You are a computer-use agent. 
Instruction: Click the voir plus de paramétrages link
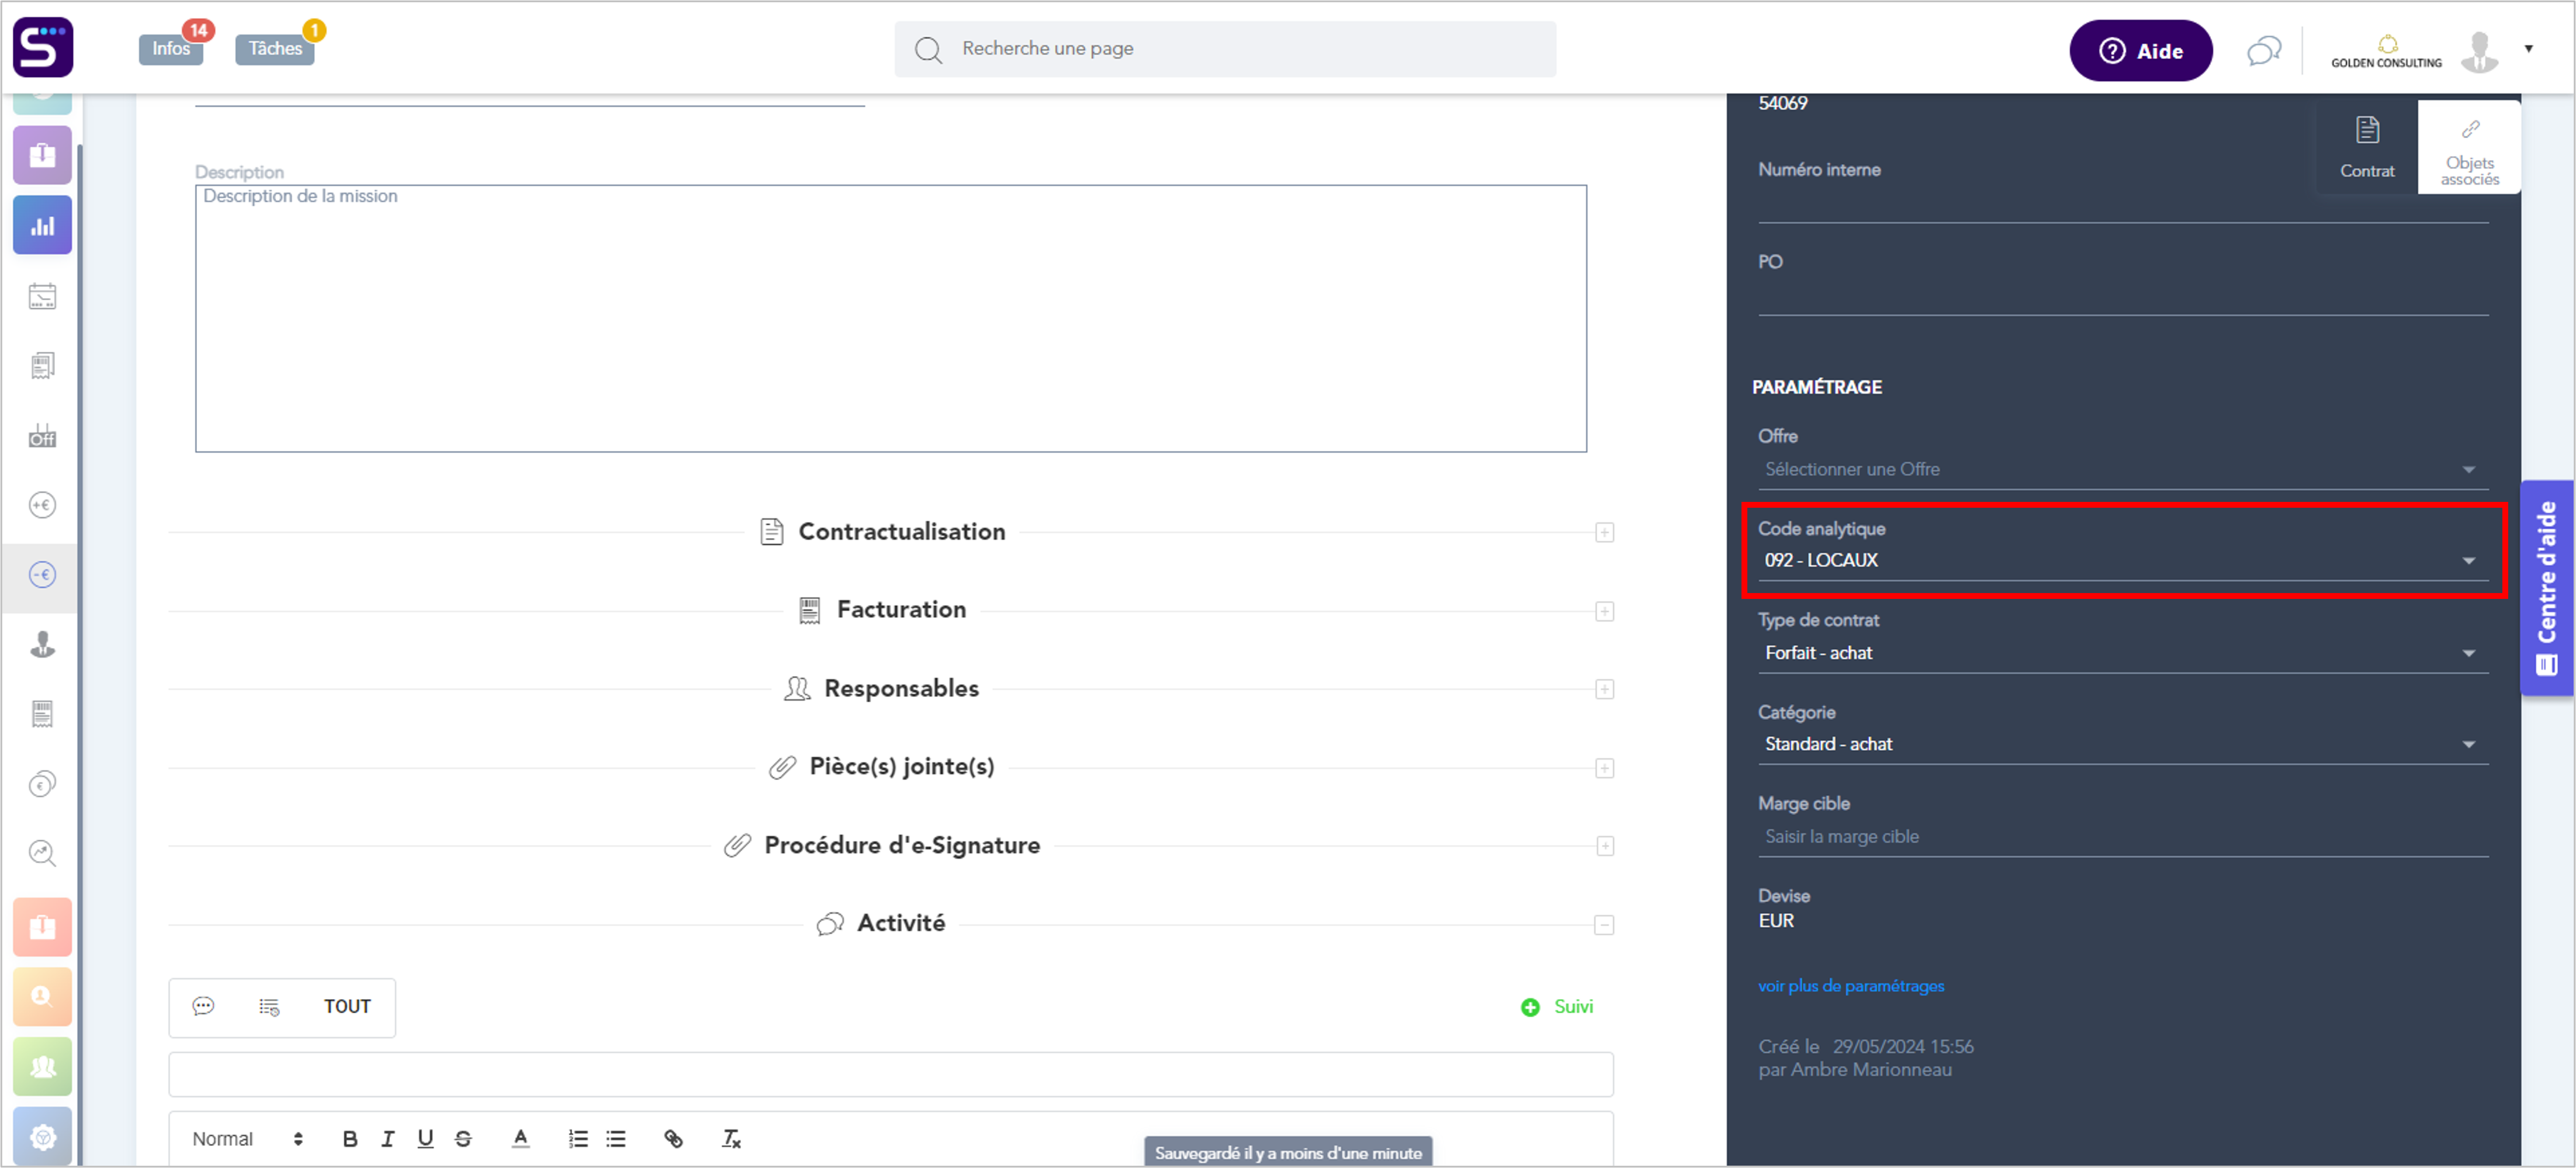1851,986
